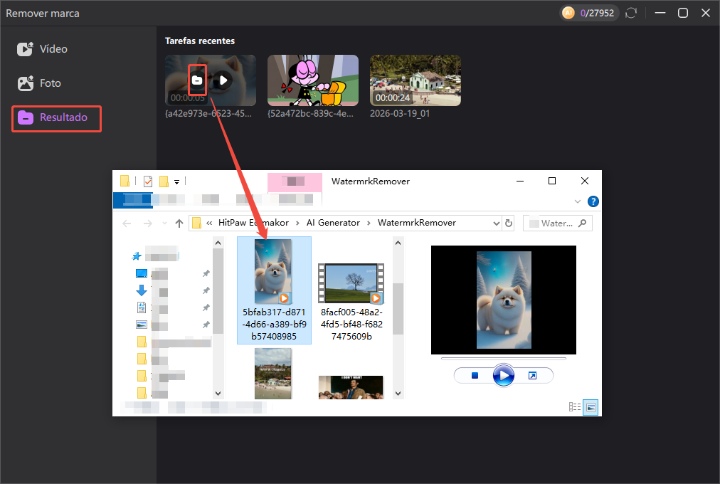Click the WatermrkRemover breadcrumb in address bar
The height and width of the screenshot is (484, 720).
(416, 223)
